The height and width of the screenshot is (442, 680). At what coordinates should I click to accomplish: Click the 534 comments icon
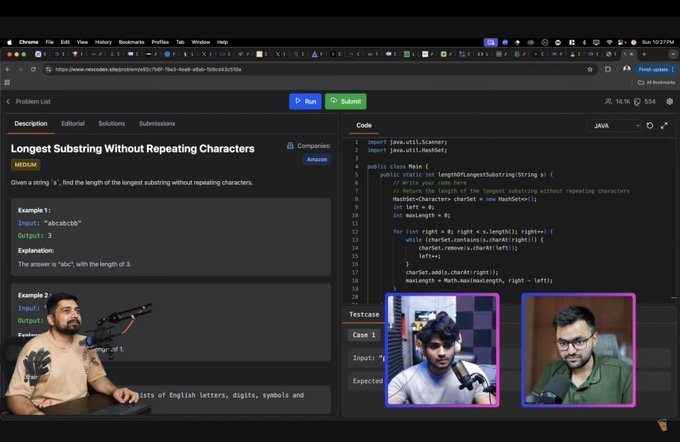(x=637, y=101)
